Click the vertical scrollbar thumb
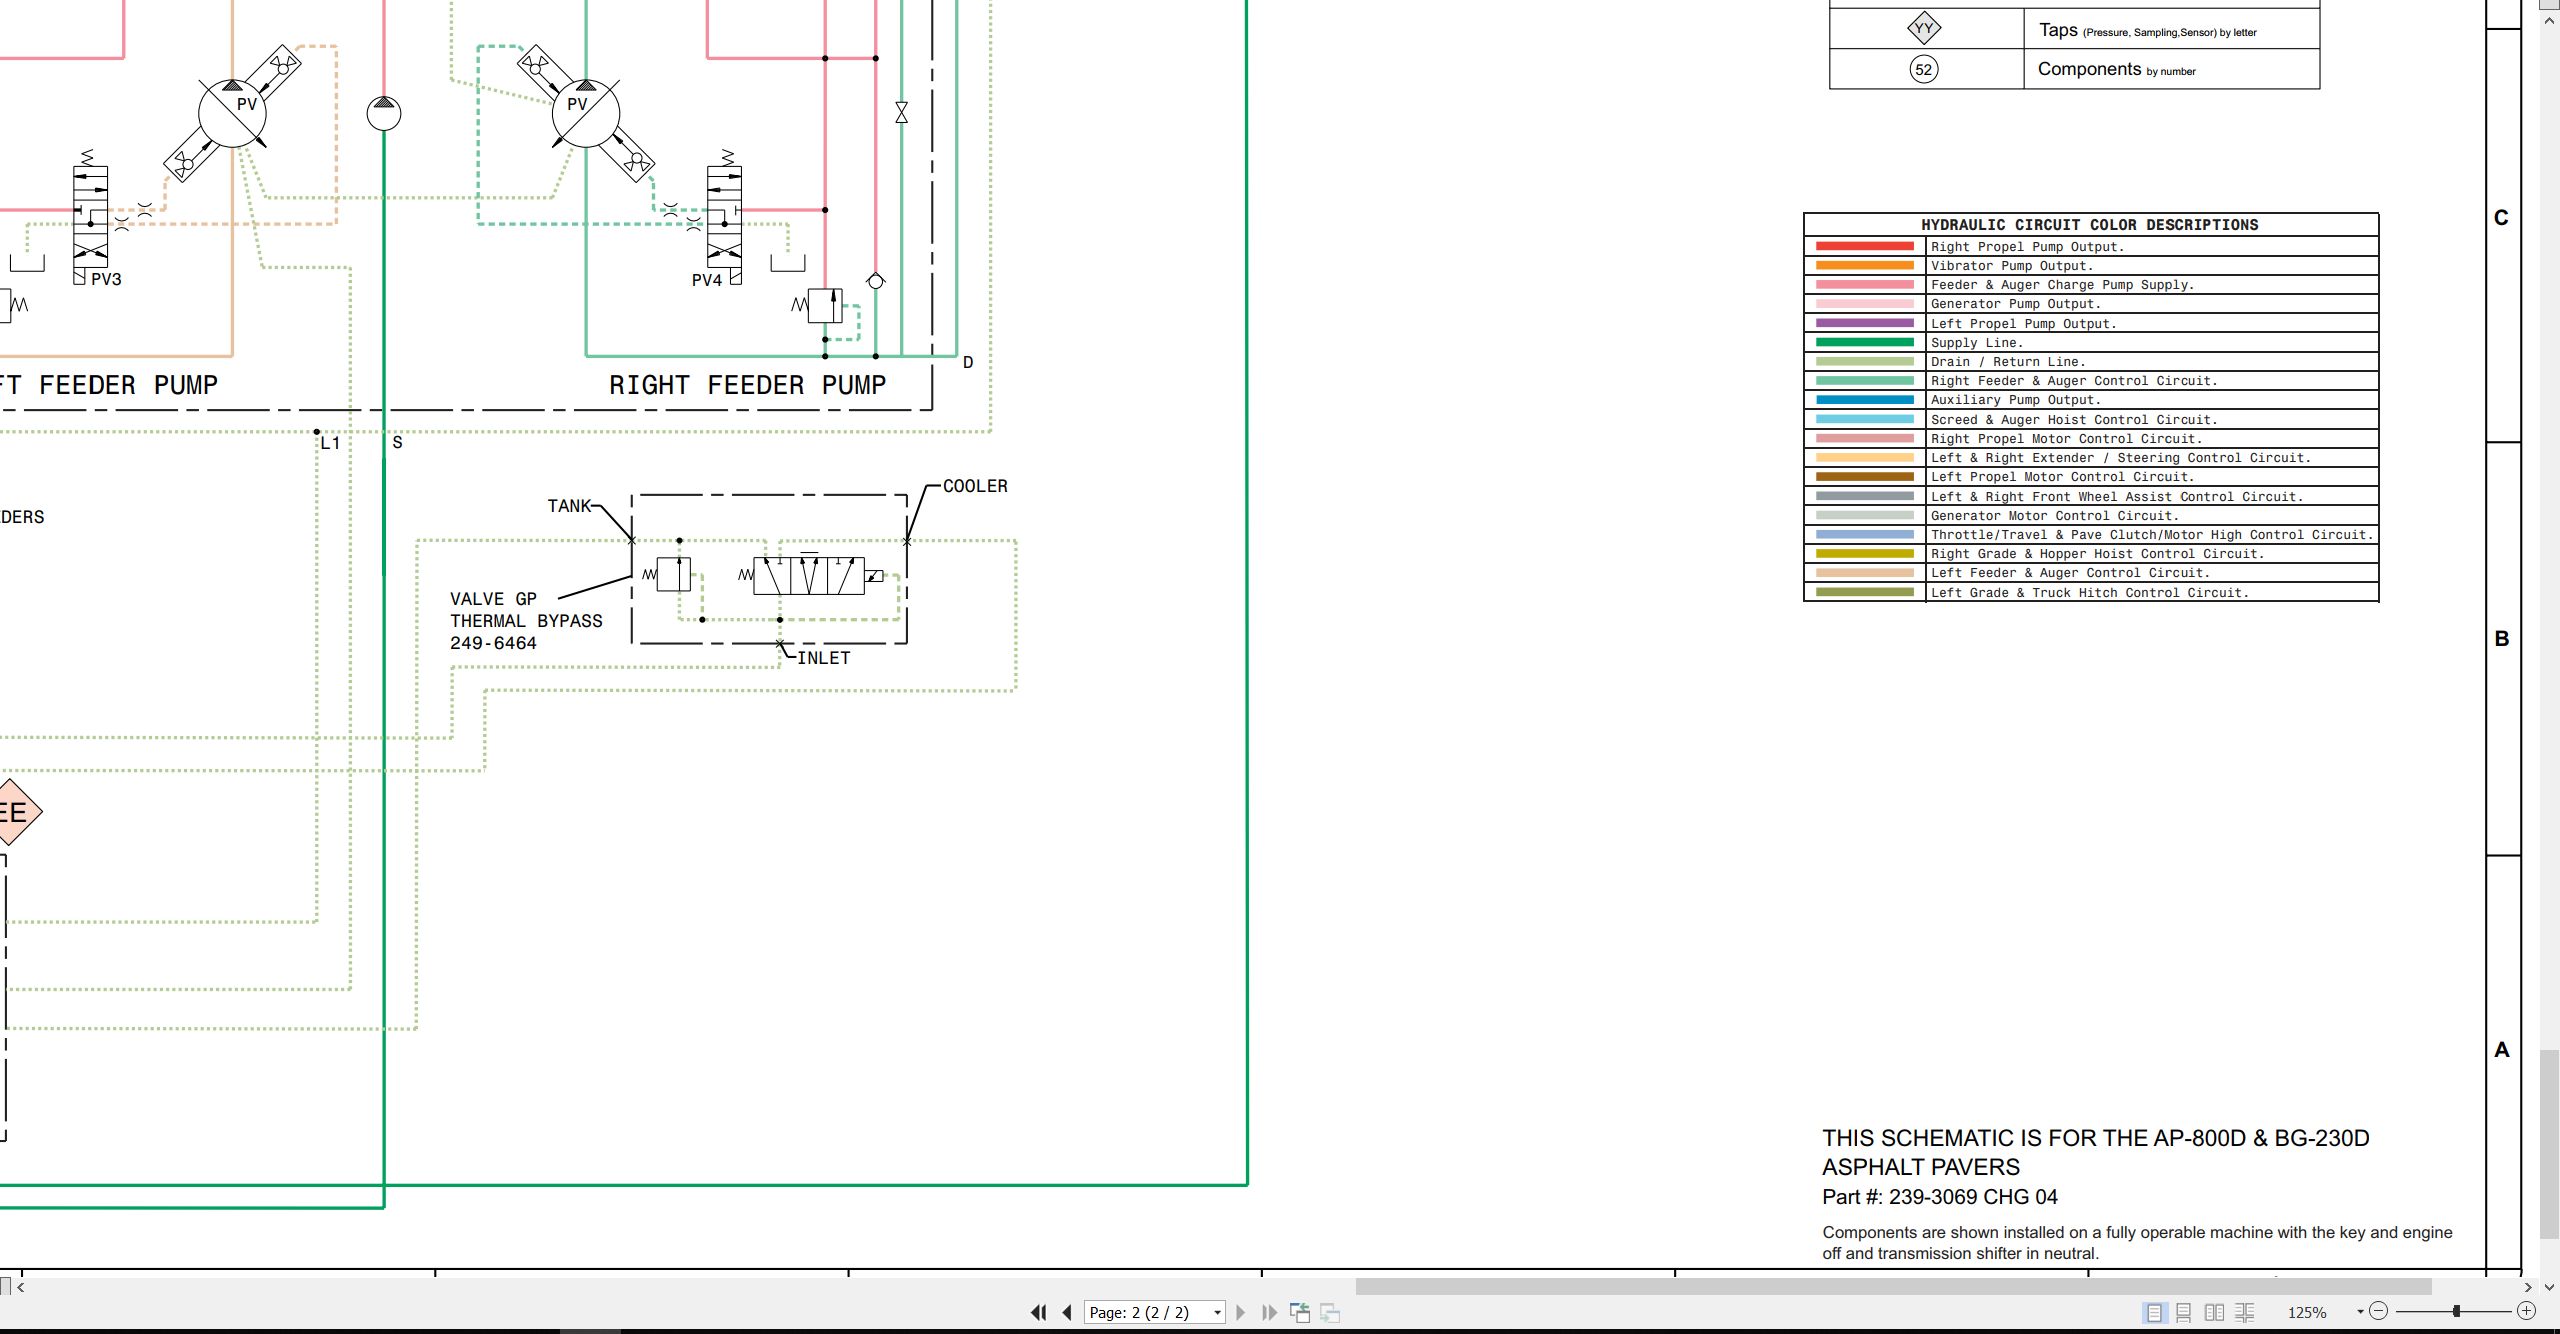 [x=2550, y=1142]
